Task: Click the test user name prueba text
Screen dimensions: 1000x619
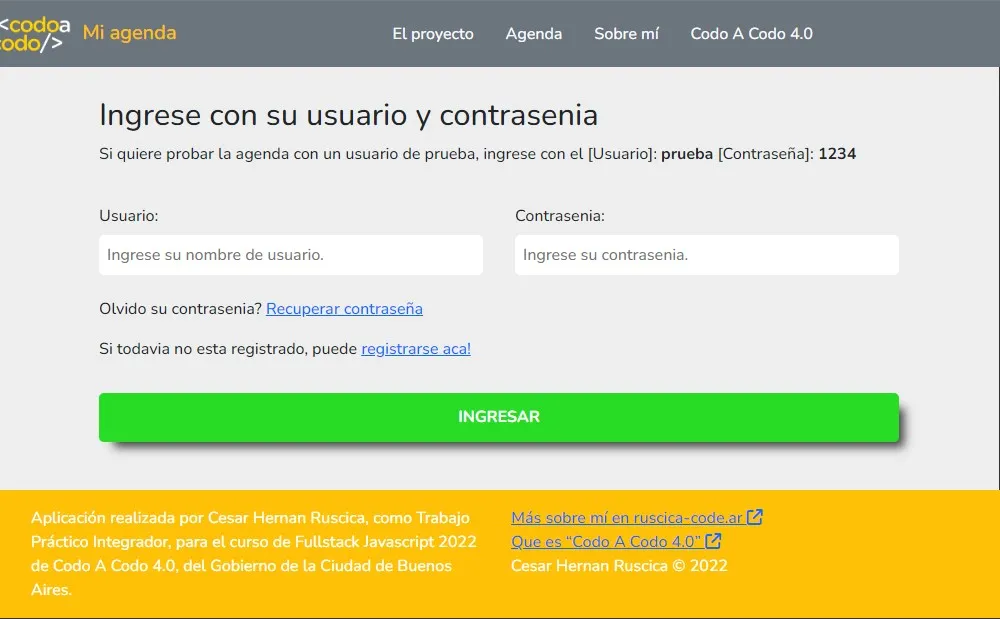Action: [x=687, y=154]
